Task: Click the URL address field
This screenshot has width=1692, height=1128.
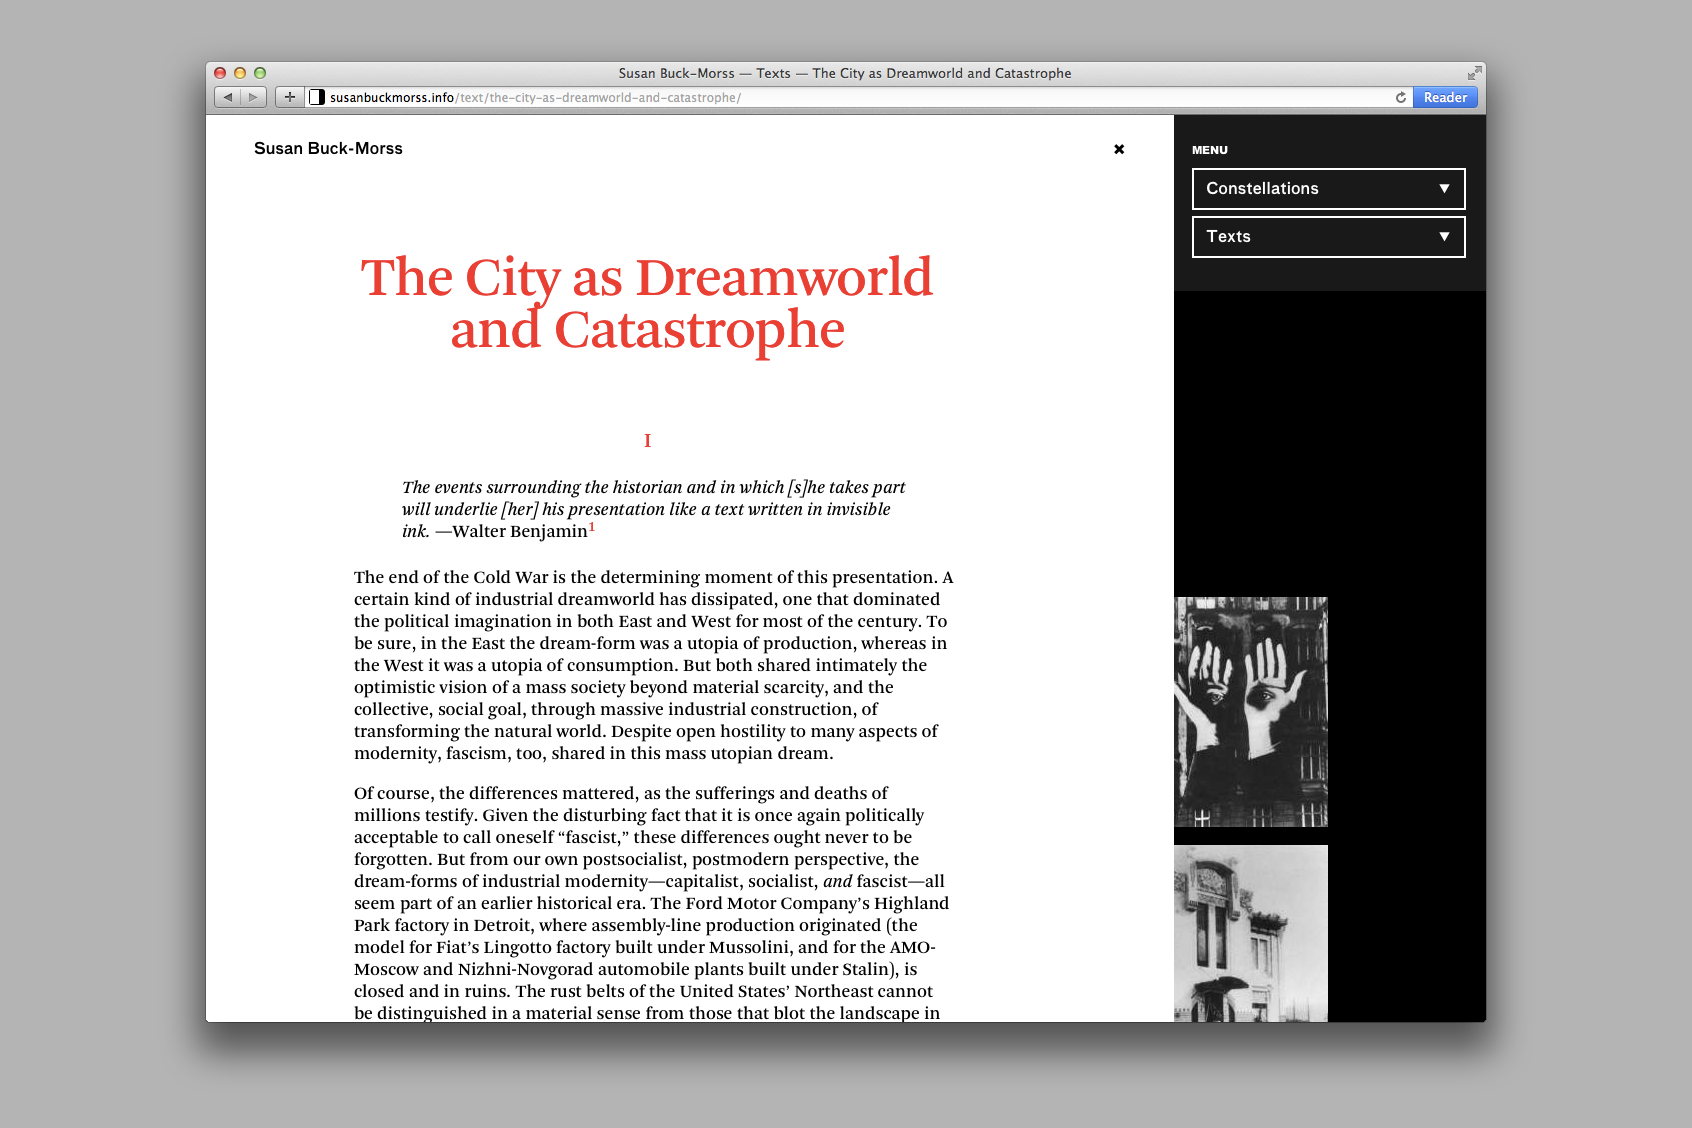Action: [x=850, y=97]
